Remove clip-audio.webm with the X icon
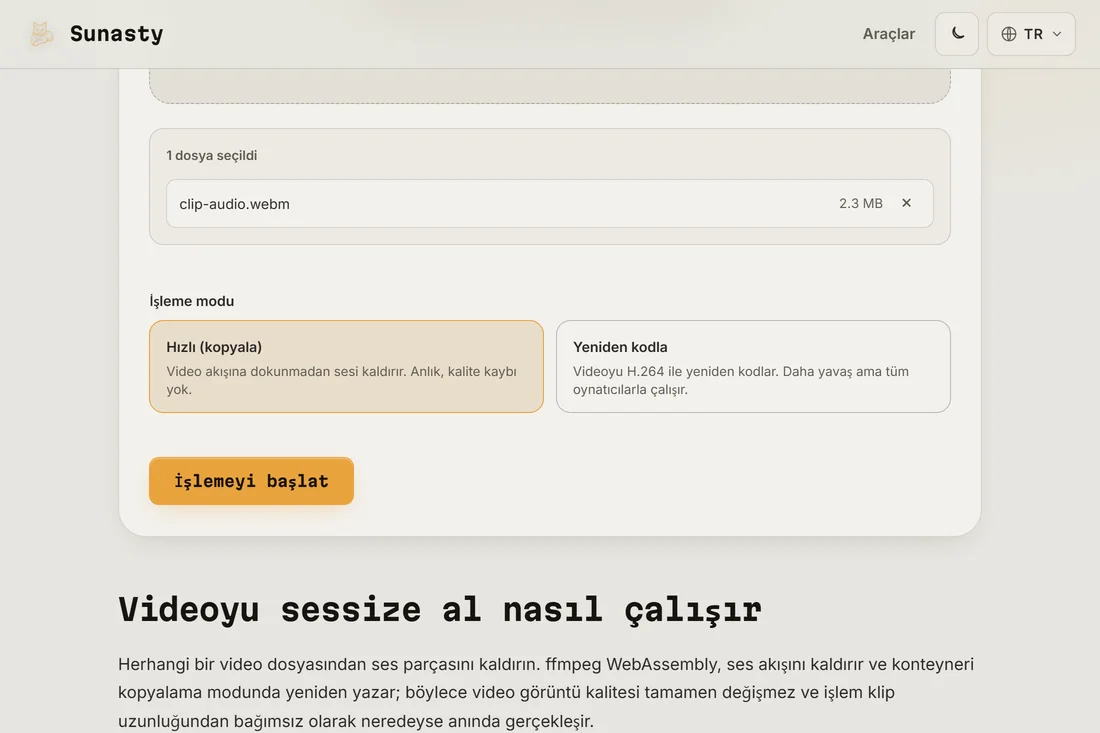1100x733 pixels. coord(906,203)
